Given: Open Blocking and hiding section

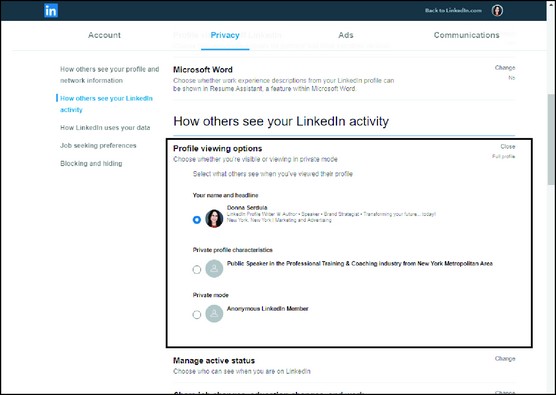Looking at the screenshot, I should (x=91, y=163).
